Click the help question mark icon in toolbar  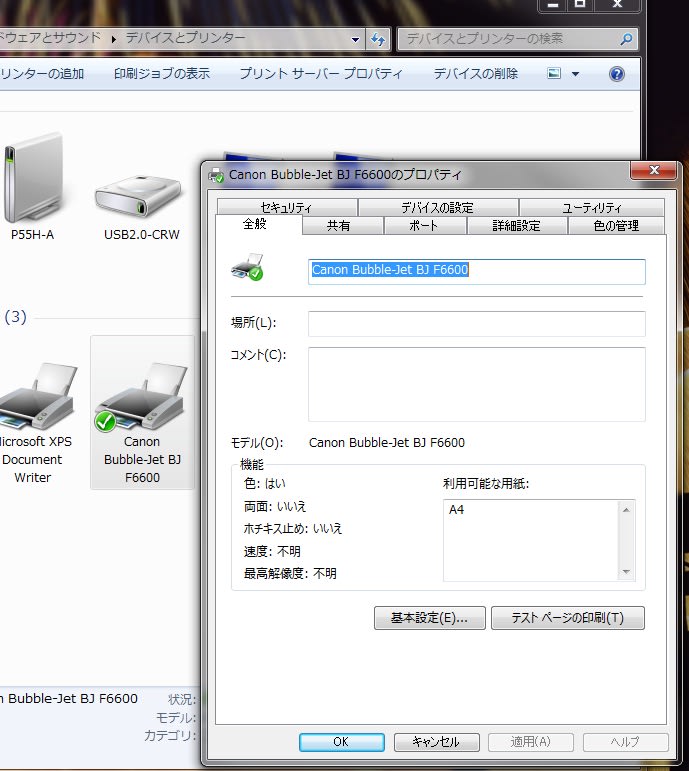coord(616,74)
